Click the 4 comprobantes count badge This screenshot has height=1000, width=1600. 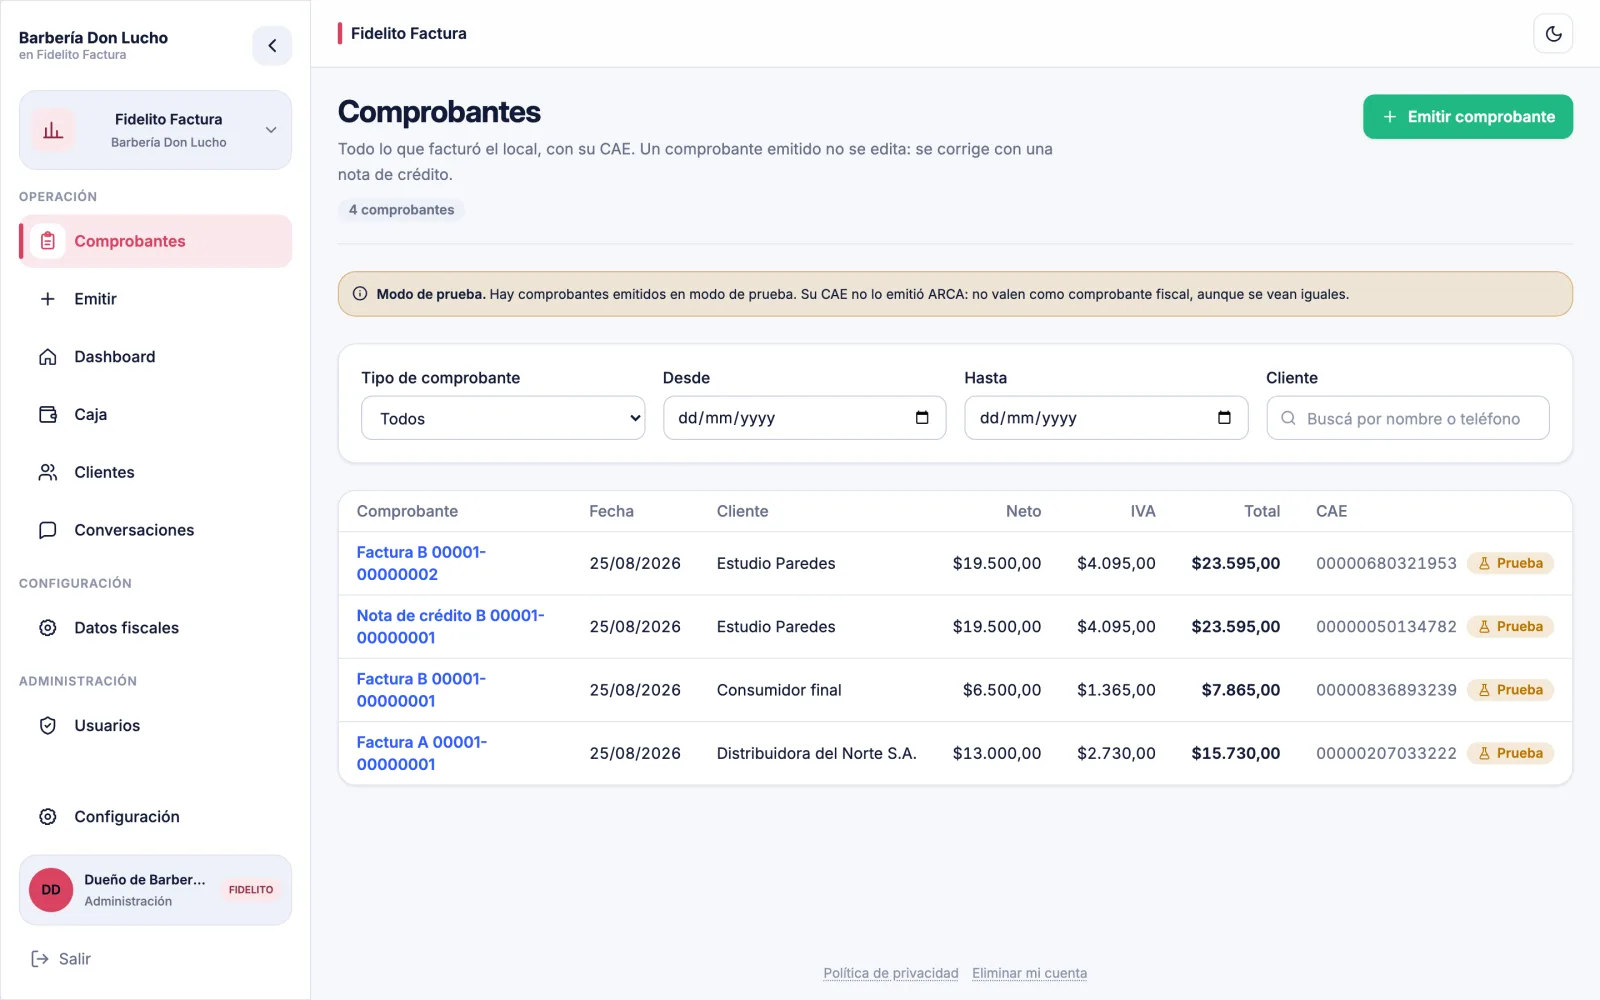point(401,210)
